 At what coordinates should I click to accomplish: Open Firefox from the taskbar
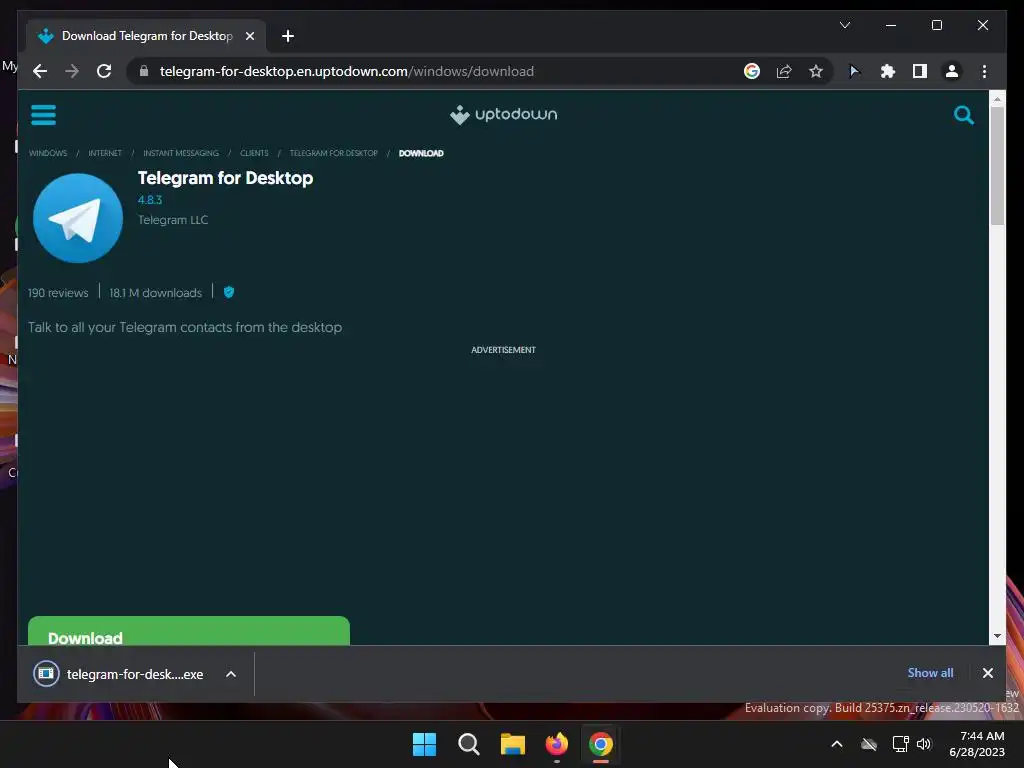coord(556,744)
